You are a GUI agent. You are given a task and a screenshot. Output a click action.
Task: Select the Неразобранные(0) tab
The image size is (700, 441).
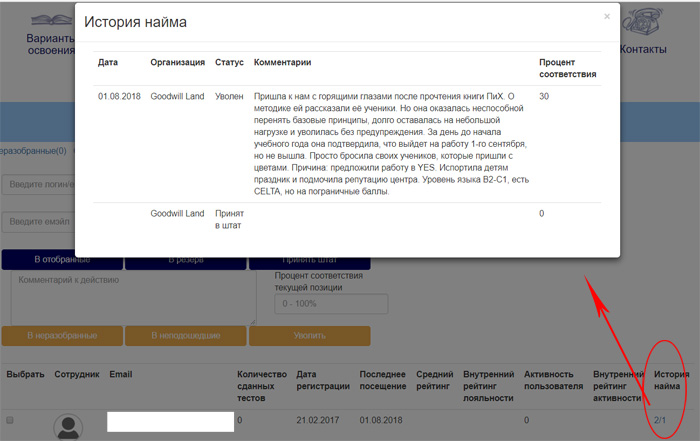tap(33, 151)
